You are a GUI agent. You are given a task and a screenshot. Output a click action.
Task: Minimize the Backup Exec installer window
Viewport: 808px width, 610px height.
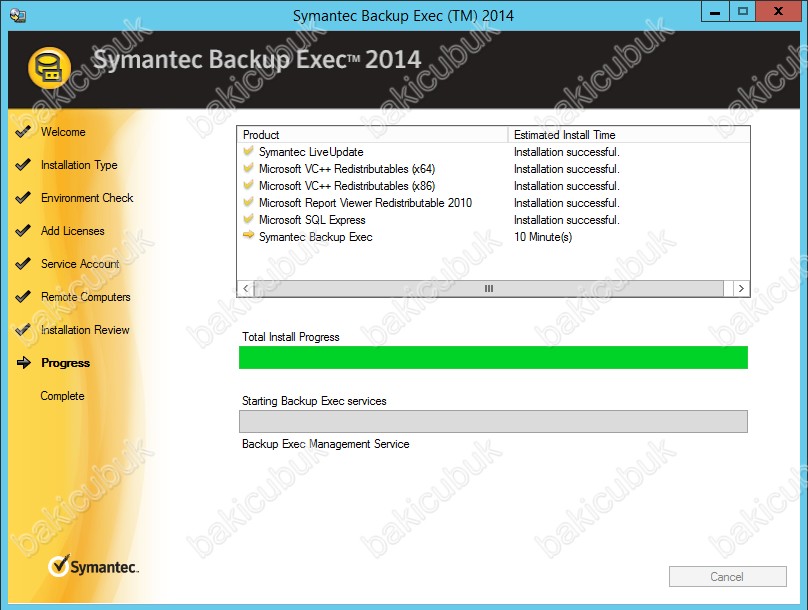click(715, 11)
